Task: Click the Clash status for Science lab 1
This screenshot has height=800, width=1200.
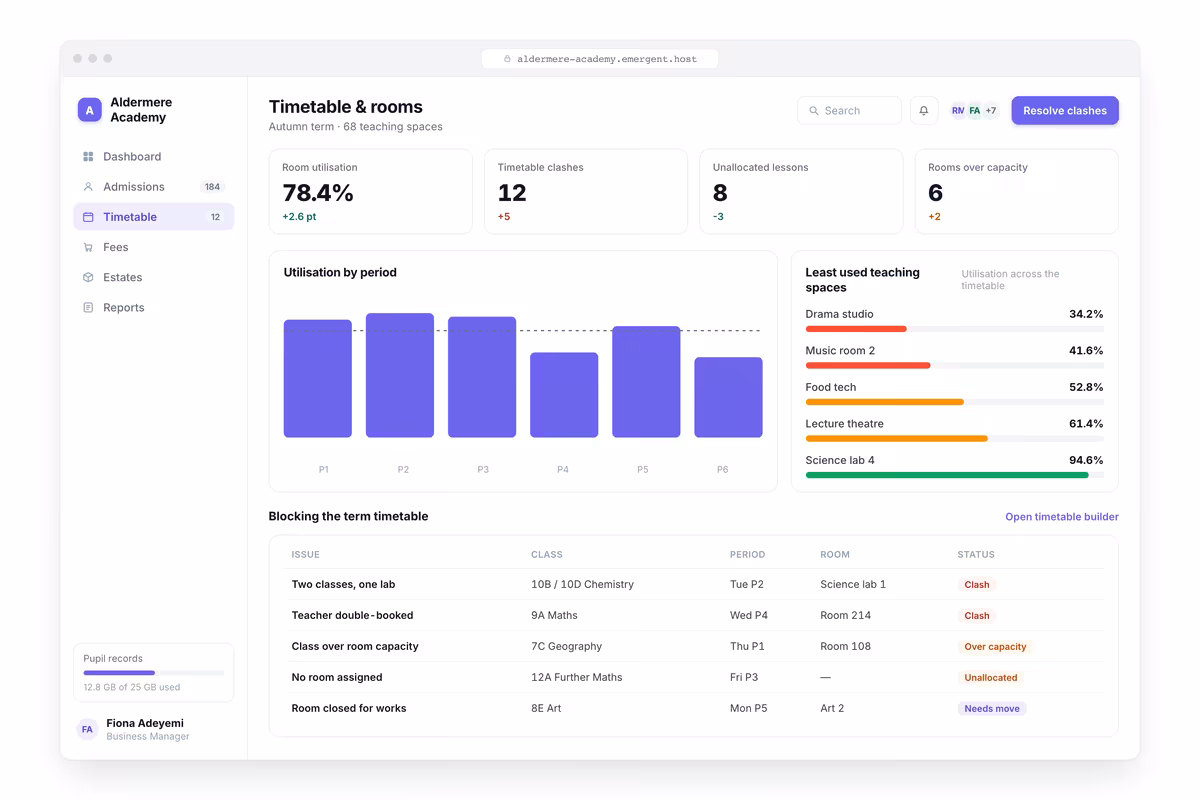Action: 977,585
